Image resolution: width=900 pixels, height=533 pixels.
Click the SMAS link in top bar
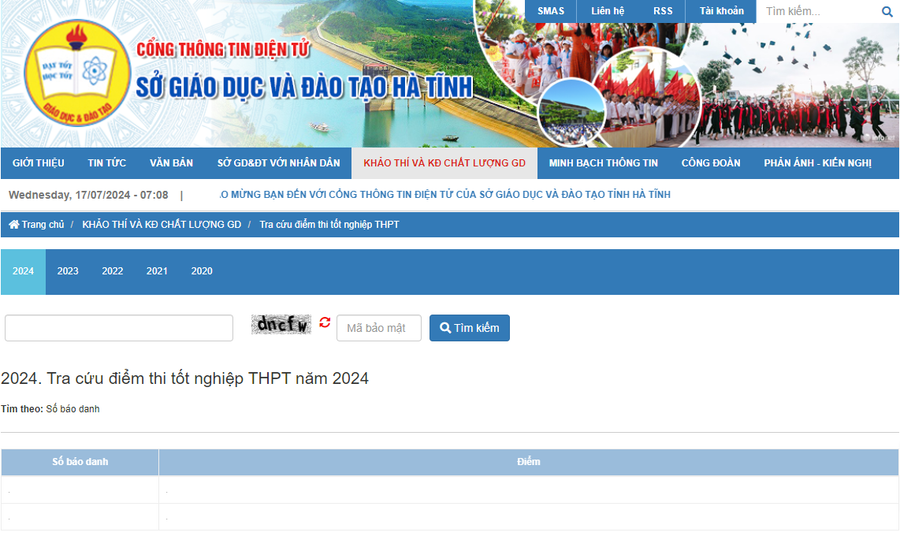coord(551,11)
